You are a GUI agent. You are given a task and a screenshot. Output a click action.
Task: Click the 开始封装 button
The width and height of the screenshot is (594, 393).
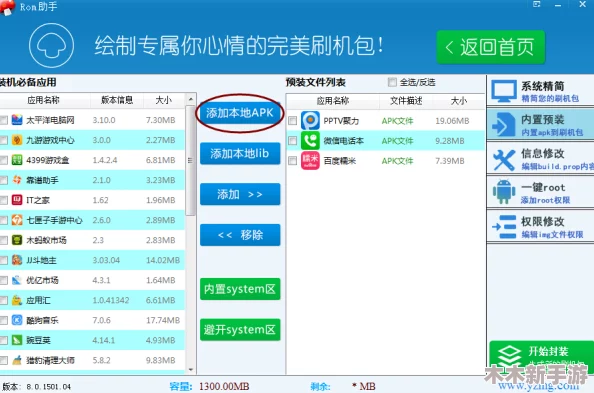pos(542,356)
